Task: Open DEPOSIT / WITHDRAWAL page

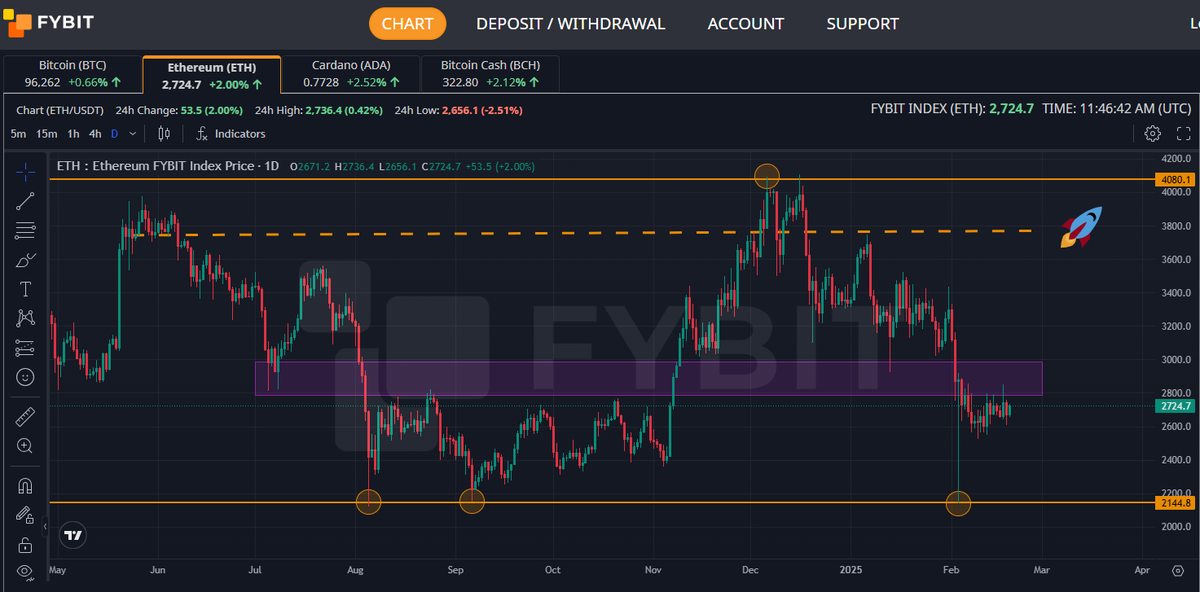Action: pyautogui.click(x=570, y=23)
